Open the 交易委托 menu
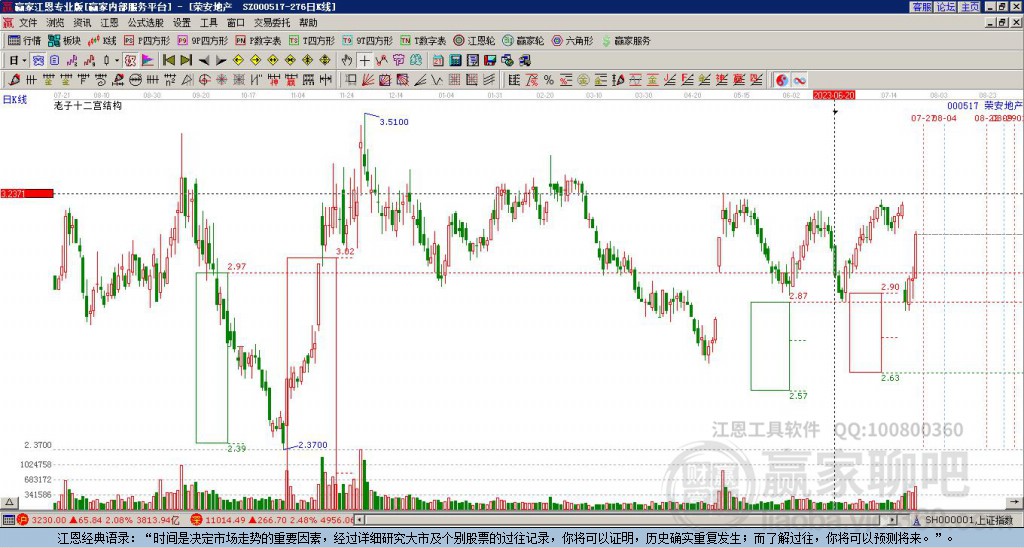The image size is (1024, 548). tap(272, 23)
